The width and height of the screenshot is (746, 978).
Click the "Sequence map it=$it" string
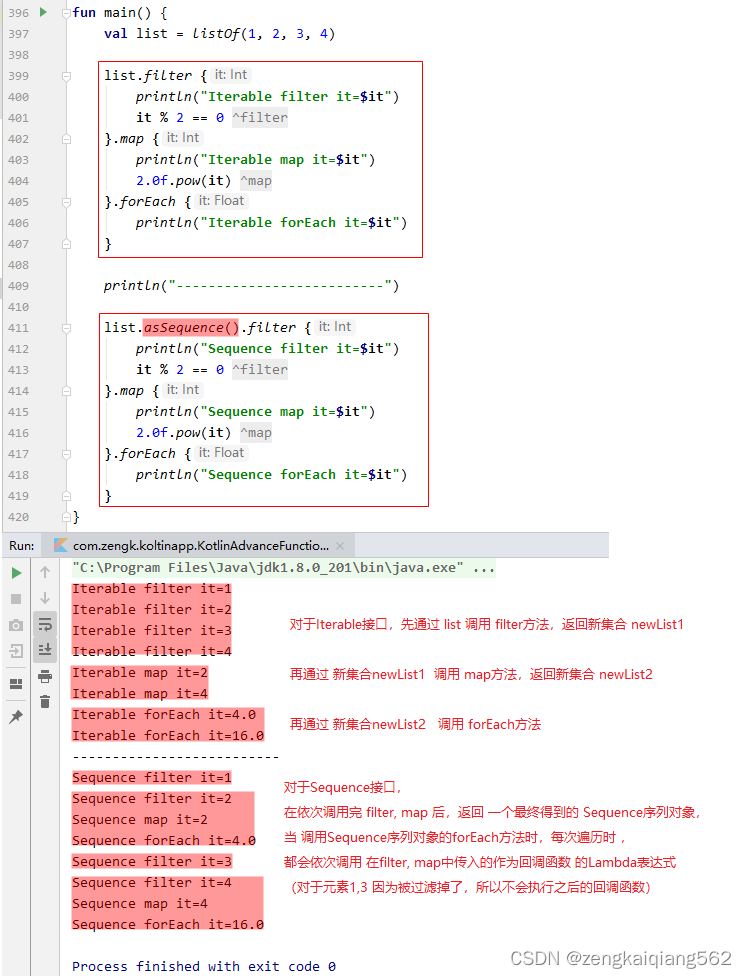click(284, 412)
